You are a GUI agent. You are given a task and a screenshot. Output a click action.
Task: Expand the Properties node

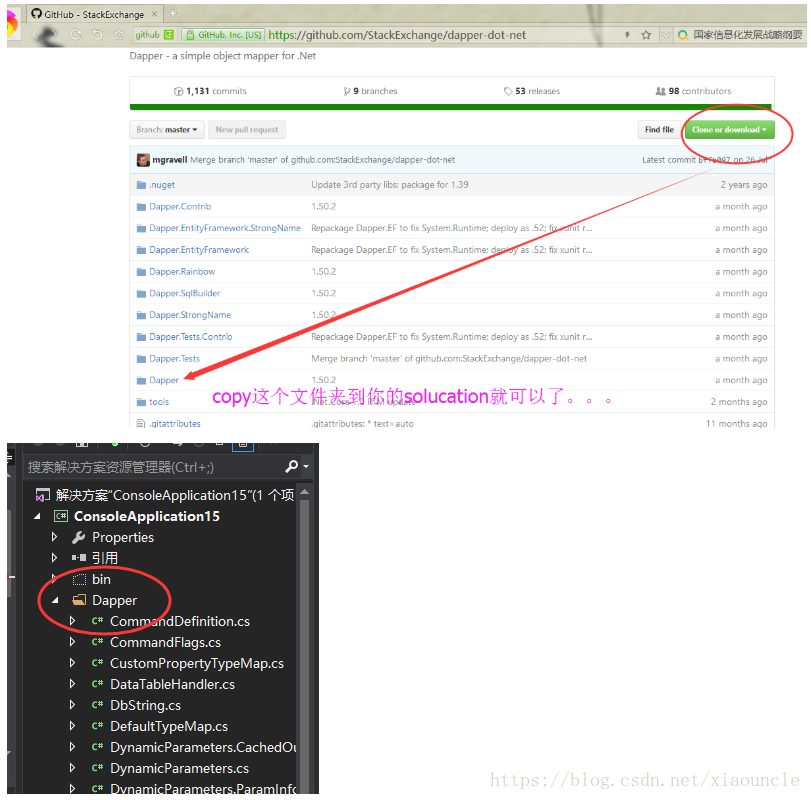[x=54, y=537]
